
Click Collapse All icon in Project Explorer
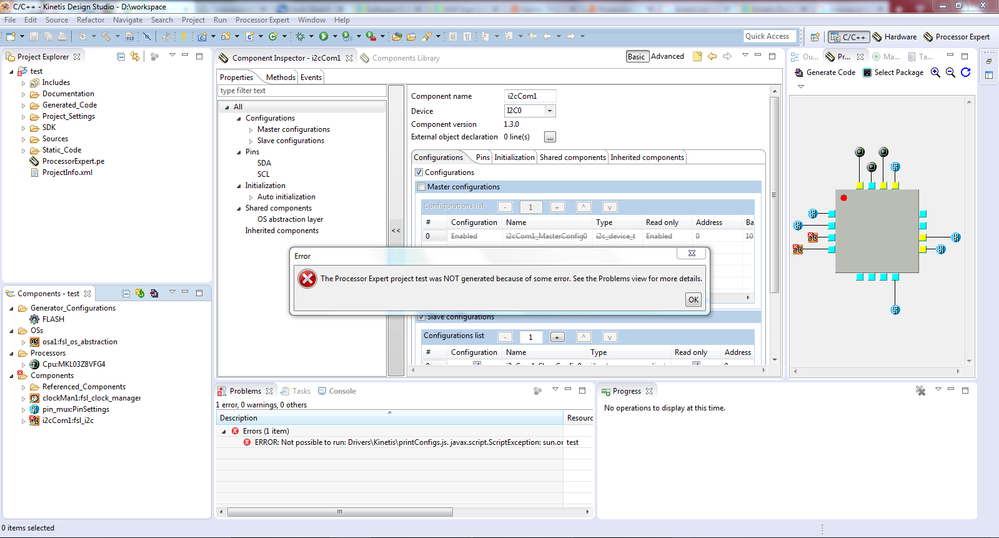point(121,57)
